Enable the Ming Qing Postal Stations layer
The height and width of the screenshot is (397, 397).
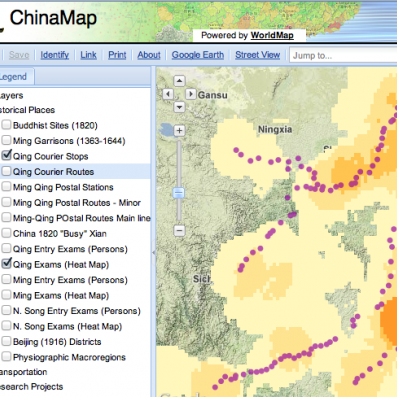point(6,187)
